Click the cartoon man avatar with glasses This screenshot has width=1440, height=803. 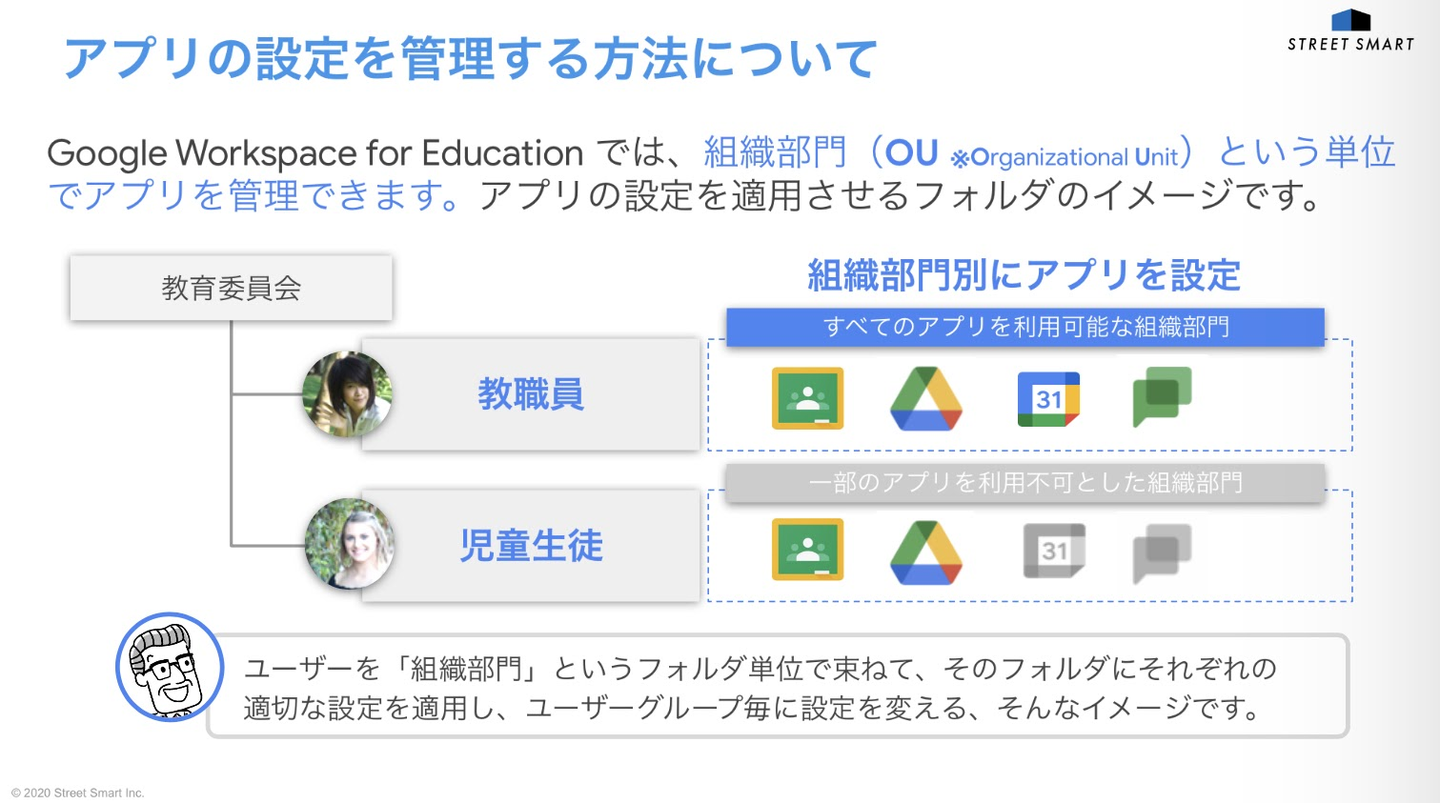point(168,667)
